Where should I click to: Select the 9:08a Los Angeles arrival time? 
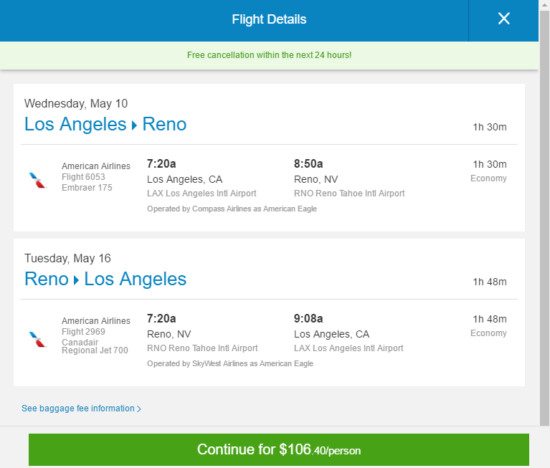(x=308, y=319)
